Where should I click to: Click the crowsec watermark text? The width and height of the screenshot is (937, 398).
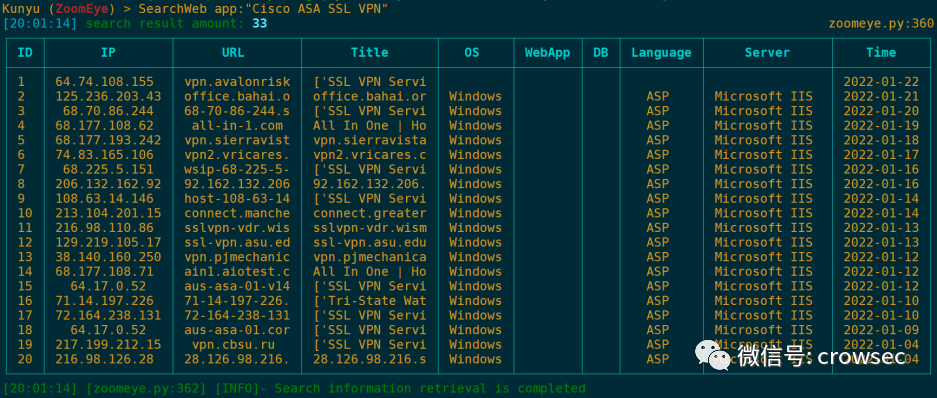(861, 356)
